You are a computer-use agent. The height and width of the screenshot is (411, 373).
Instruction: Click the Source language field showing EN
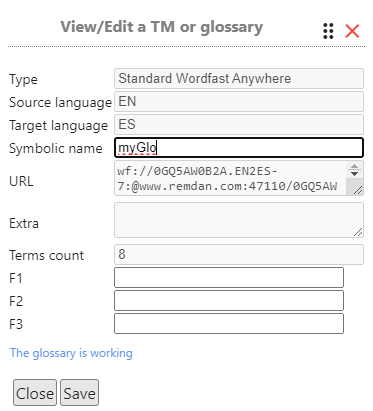pyautogui.click(x=239, y=101)
